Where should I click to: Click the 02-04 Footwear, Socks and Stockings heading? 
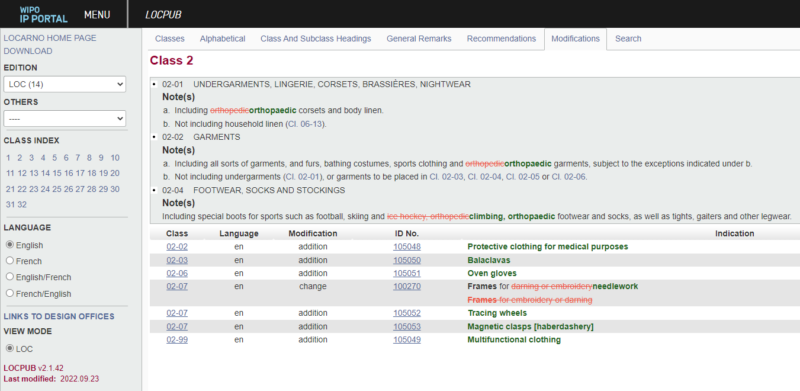click(x=254, y=190)
